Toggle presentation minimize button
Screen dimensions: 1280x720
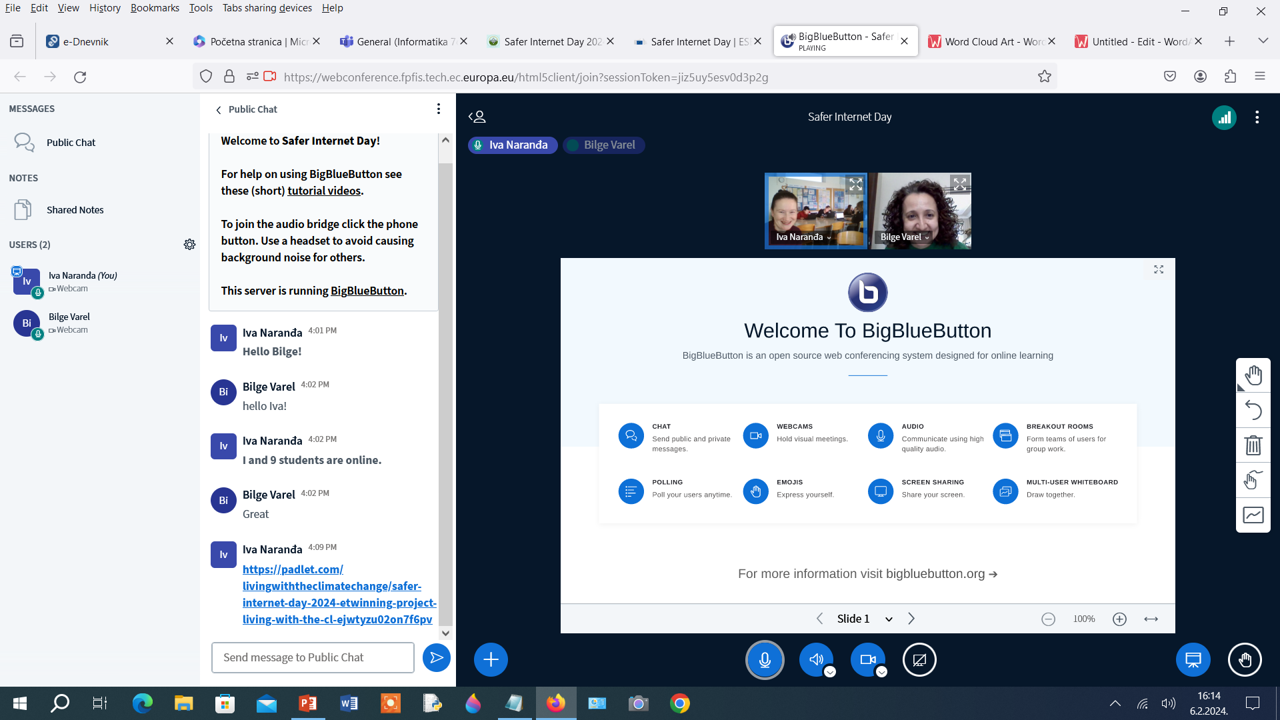click(1193, 660)
